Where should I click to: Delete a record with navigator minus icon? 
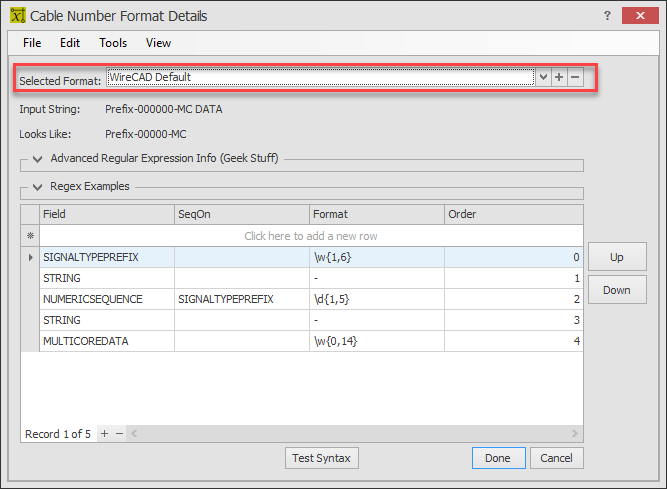[x=120, y=434]
